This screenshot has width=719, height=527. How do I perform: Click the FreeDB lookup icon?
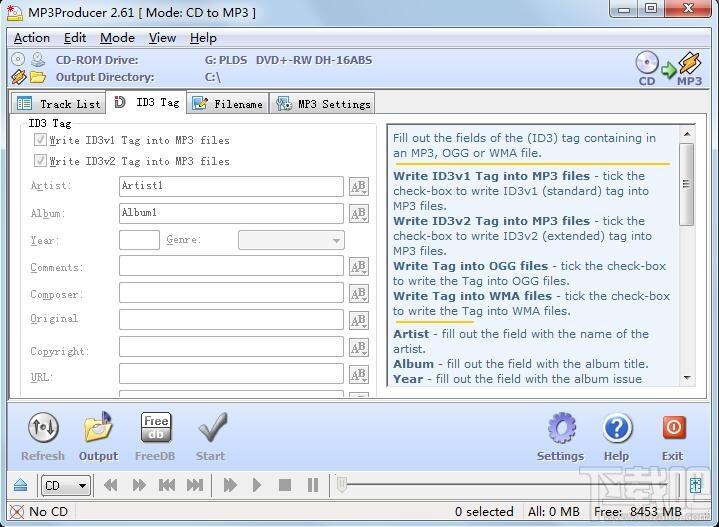pyautogui.click(x=156, y=427)
